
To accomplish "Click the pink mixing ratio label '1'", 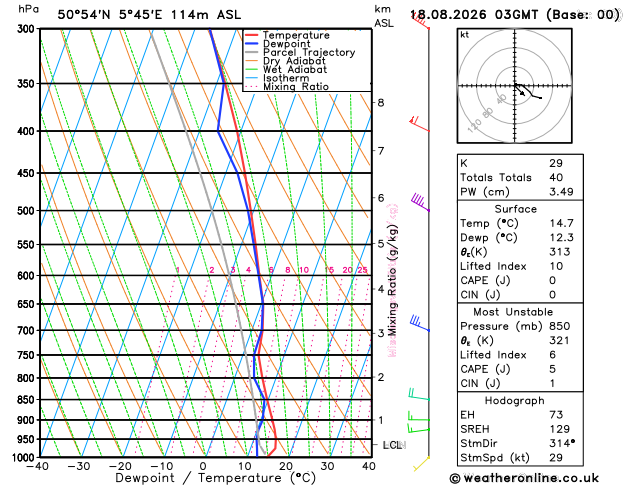I will pyautogui.click(x=178, y=270).
